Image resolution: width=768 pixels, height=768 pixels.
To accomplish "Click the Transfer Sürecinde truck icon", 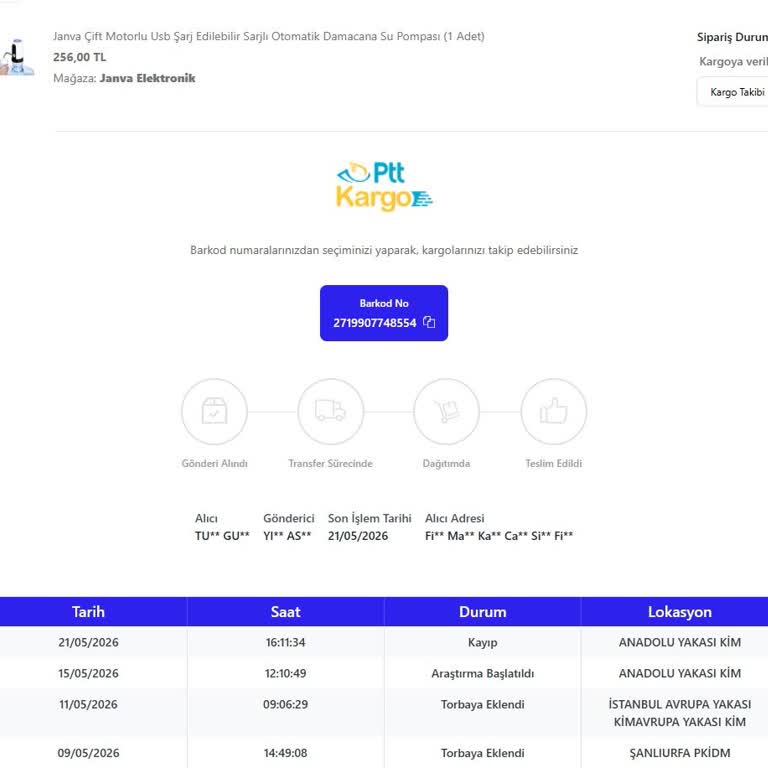I will (x=331, y=411).
